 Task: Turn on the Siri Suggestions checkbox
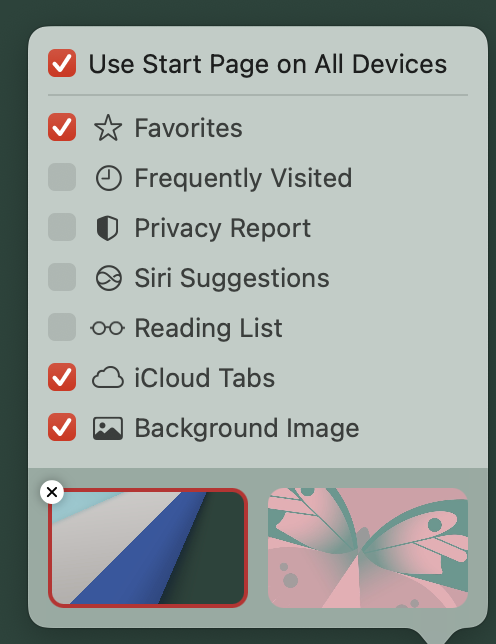pos(62,277)
